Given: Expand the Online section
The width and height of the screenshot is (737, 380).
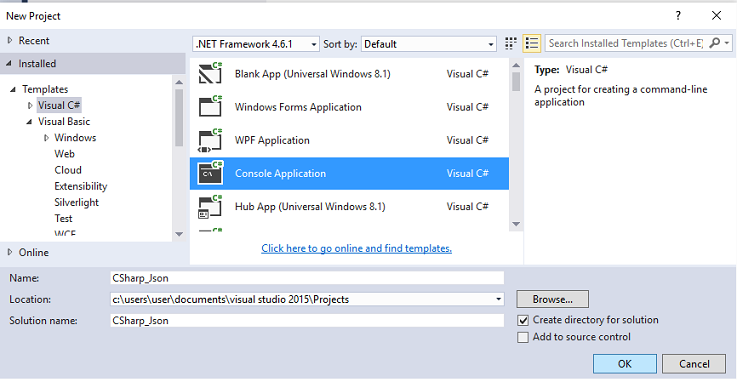Looking at the screenshot, I should coord(10,252).
